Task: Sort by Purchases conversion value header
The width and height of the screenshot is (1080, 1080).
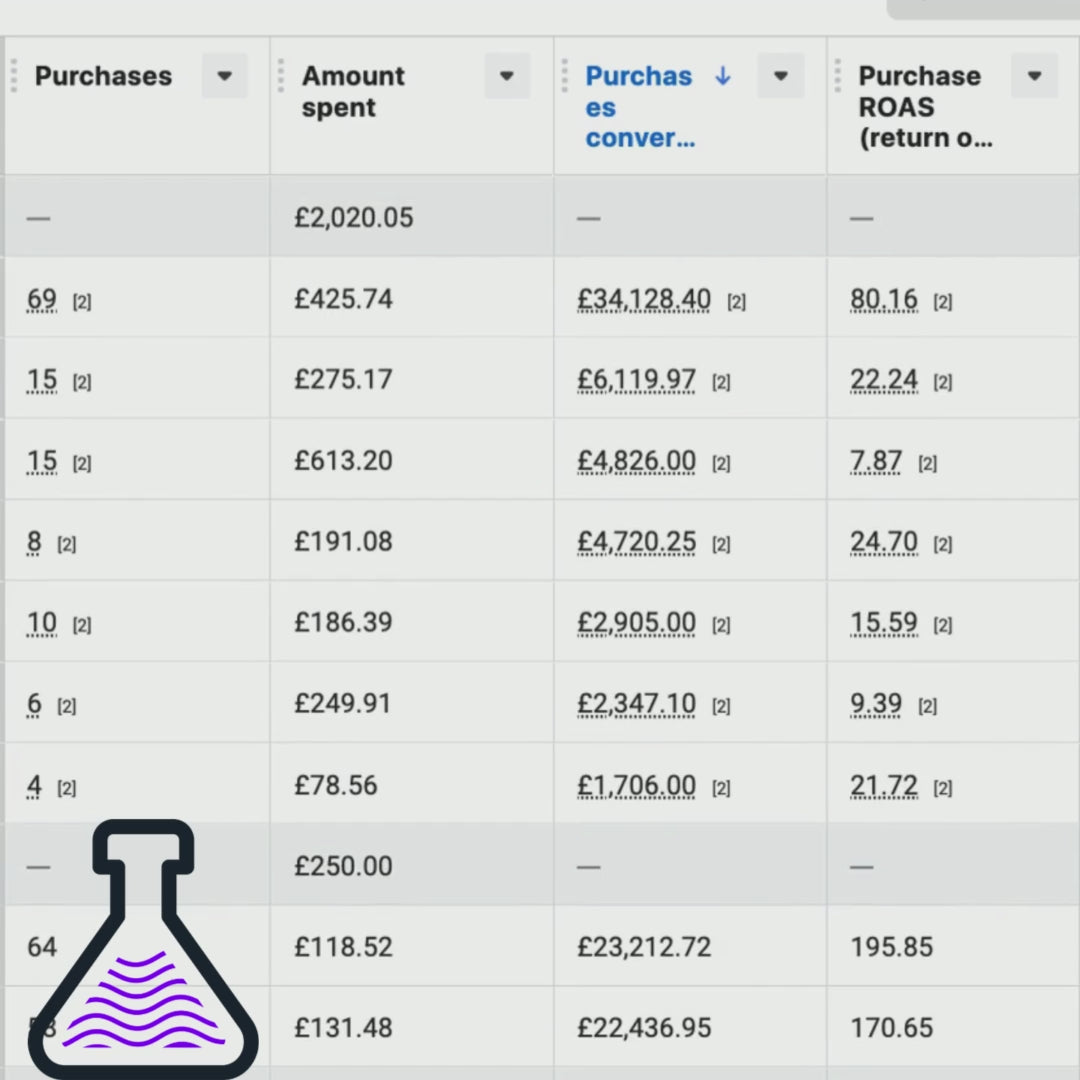Action: (638, 107)
